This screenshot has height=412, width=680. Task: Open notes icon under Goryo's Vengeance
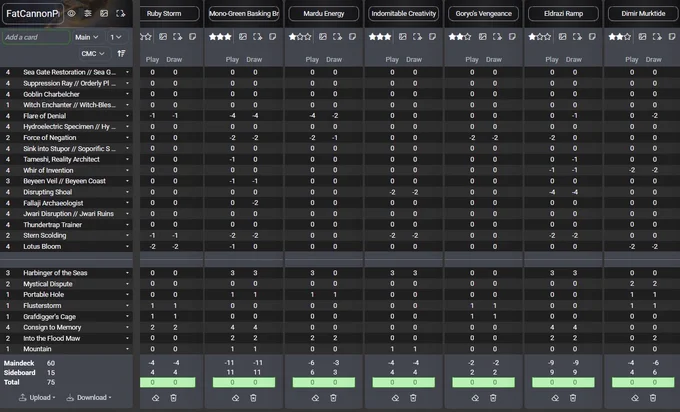click(513, 37)
